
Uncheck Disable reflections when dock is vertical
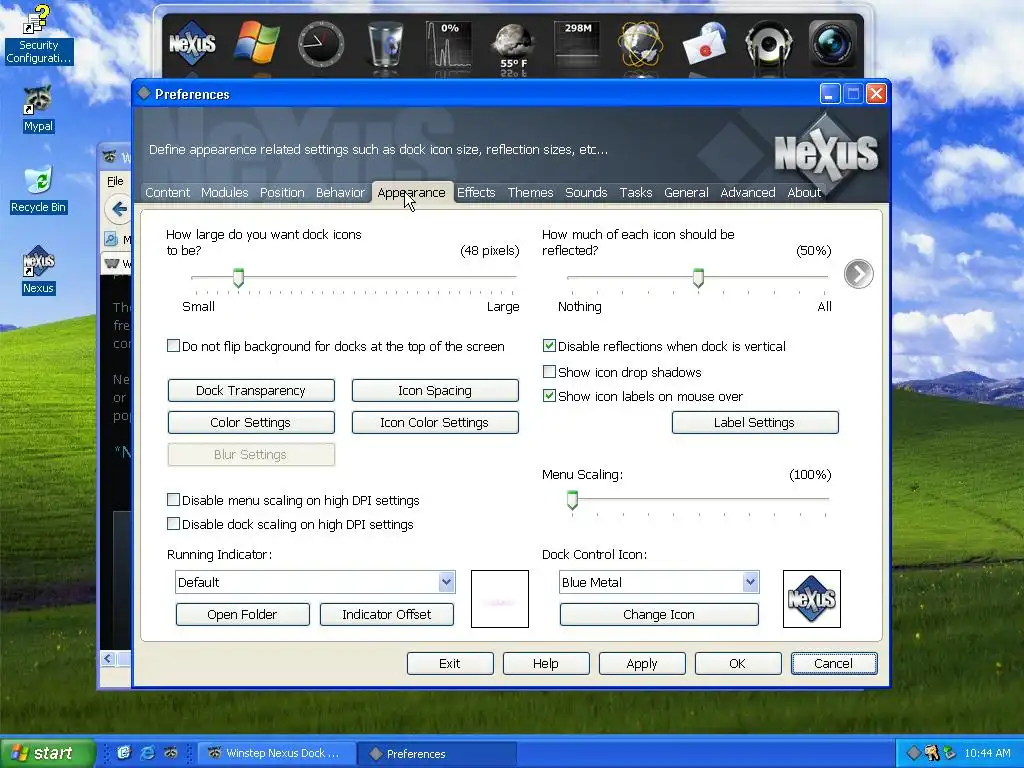pos(549,346)
